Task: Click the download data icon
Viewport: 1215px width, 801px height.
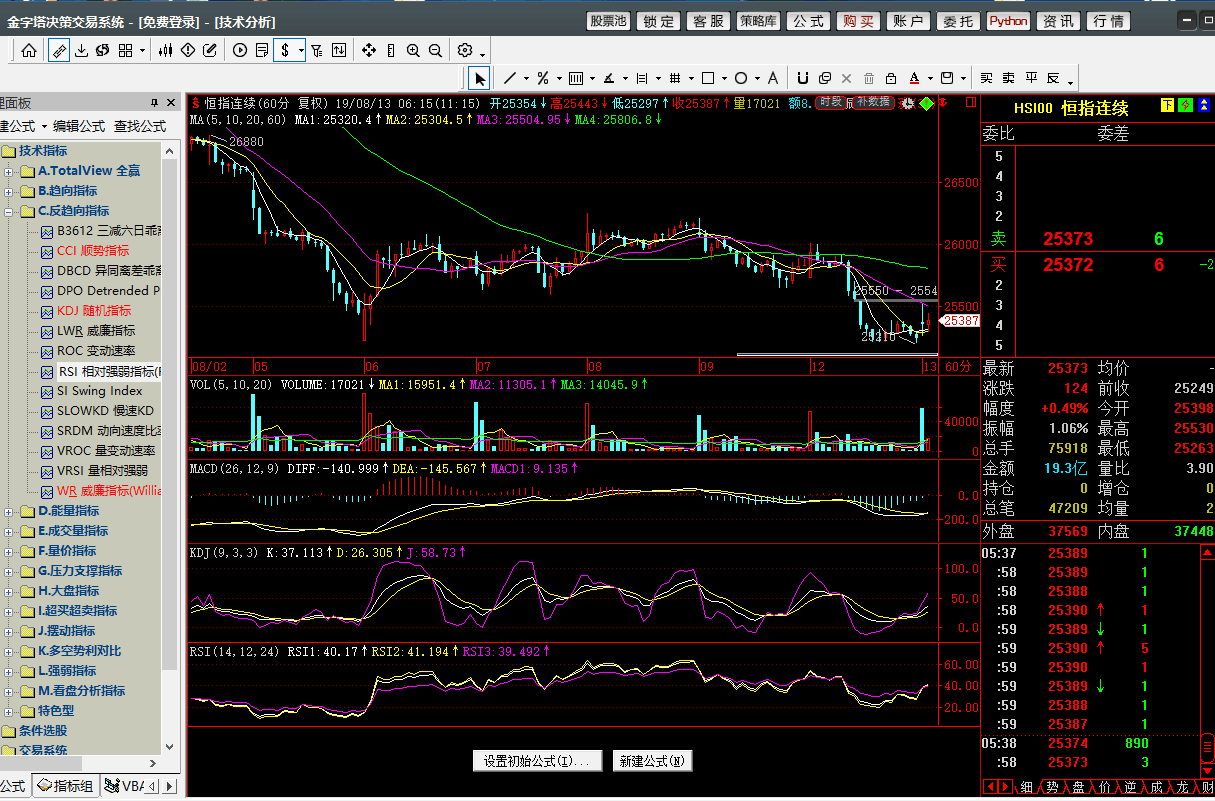Action: [x=82, y=50]
